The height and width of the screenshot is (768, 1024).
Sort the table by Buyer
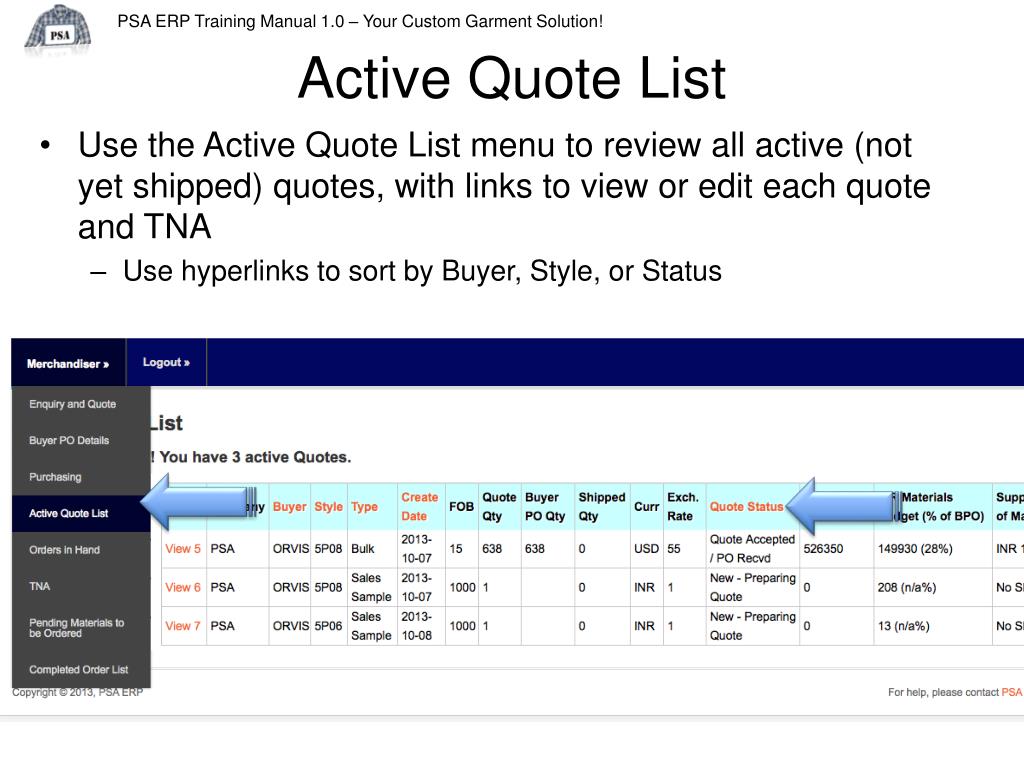pos(289,507)
